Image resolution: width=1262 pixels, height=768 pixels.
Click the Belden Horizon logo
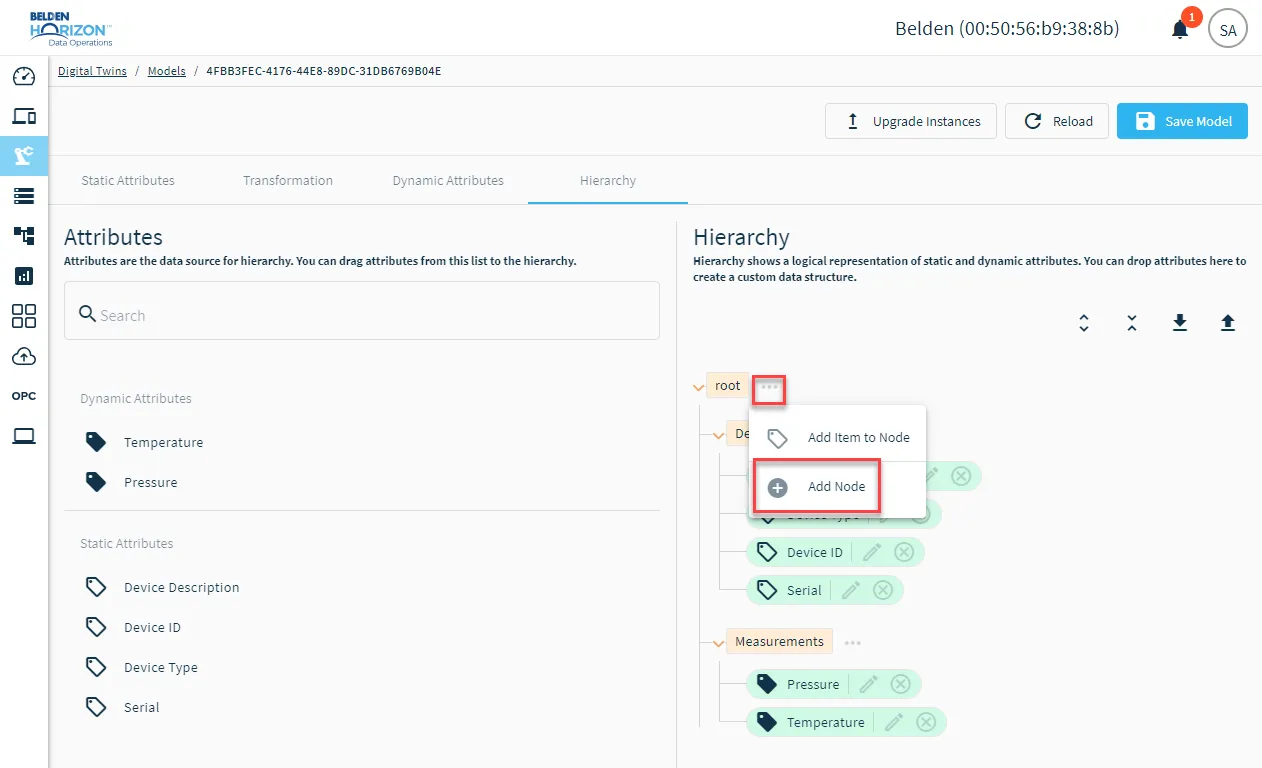coord(70,29)
